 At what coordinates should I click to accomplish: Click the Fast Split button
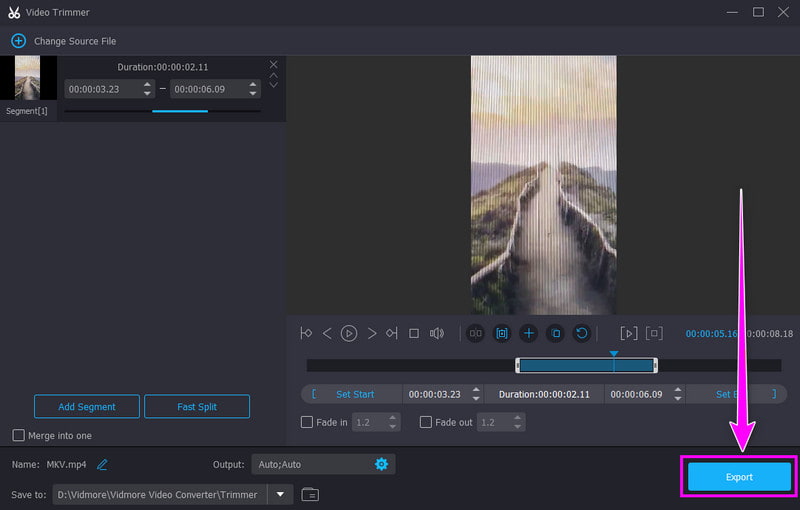click(197, 406)
